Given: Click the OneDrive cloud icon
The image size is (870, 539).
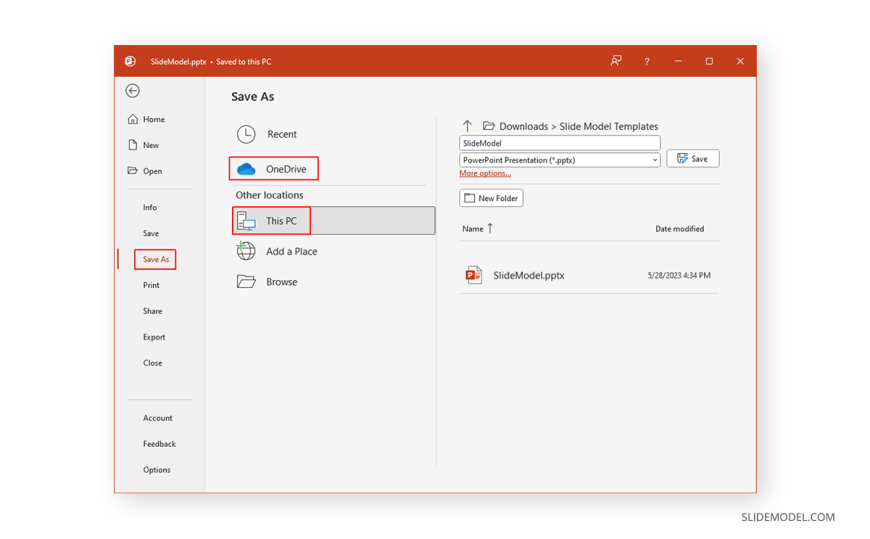Looking at the screenshot, I should tap(246, 169).
